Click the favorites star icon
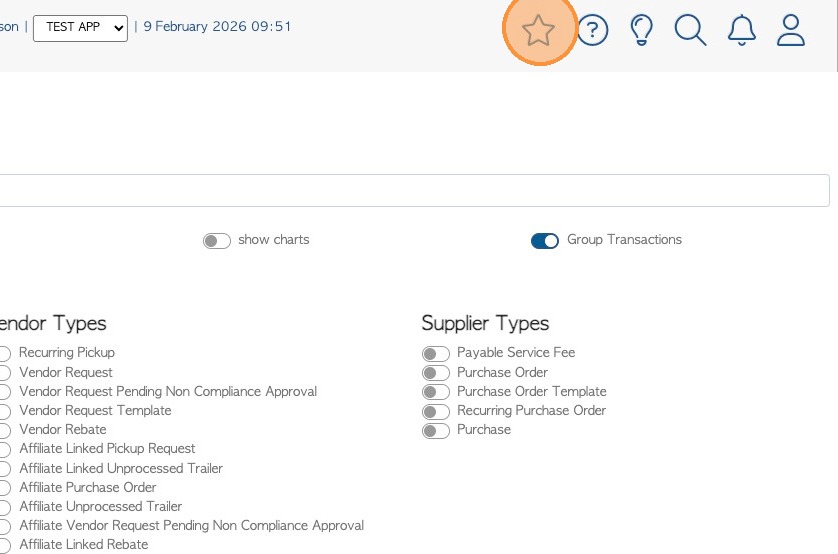The height and width of the screenshot is (554, 838). coord(538,30)
